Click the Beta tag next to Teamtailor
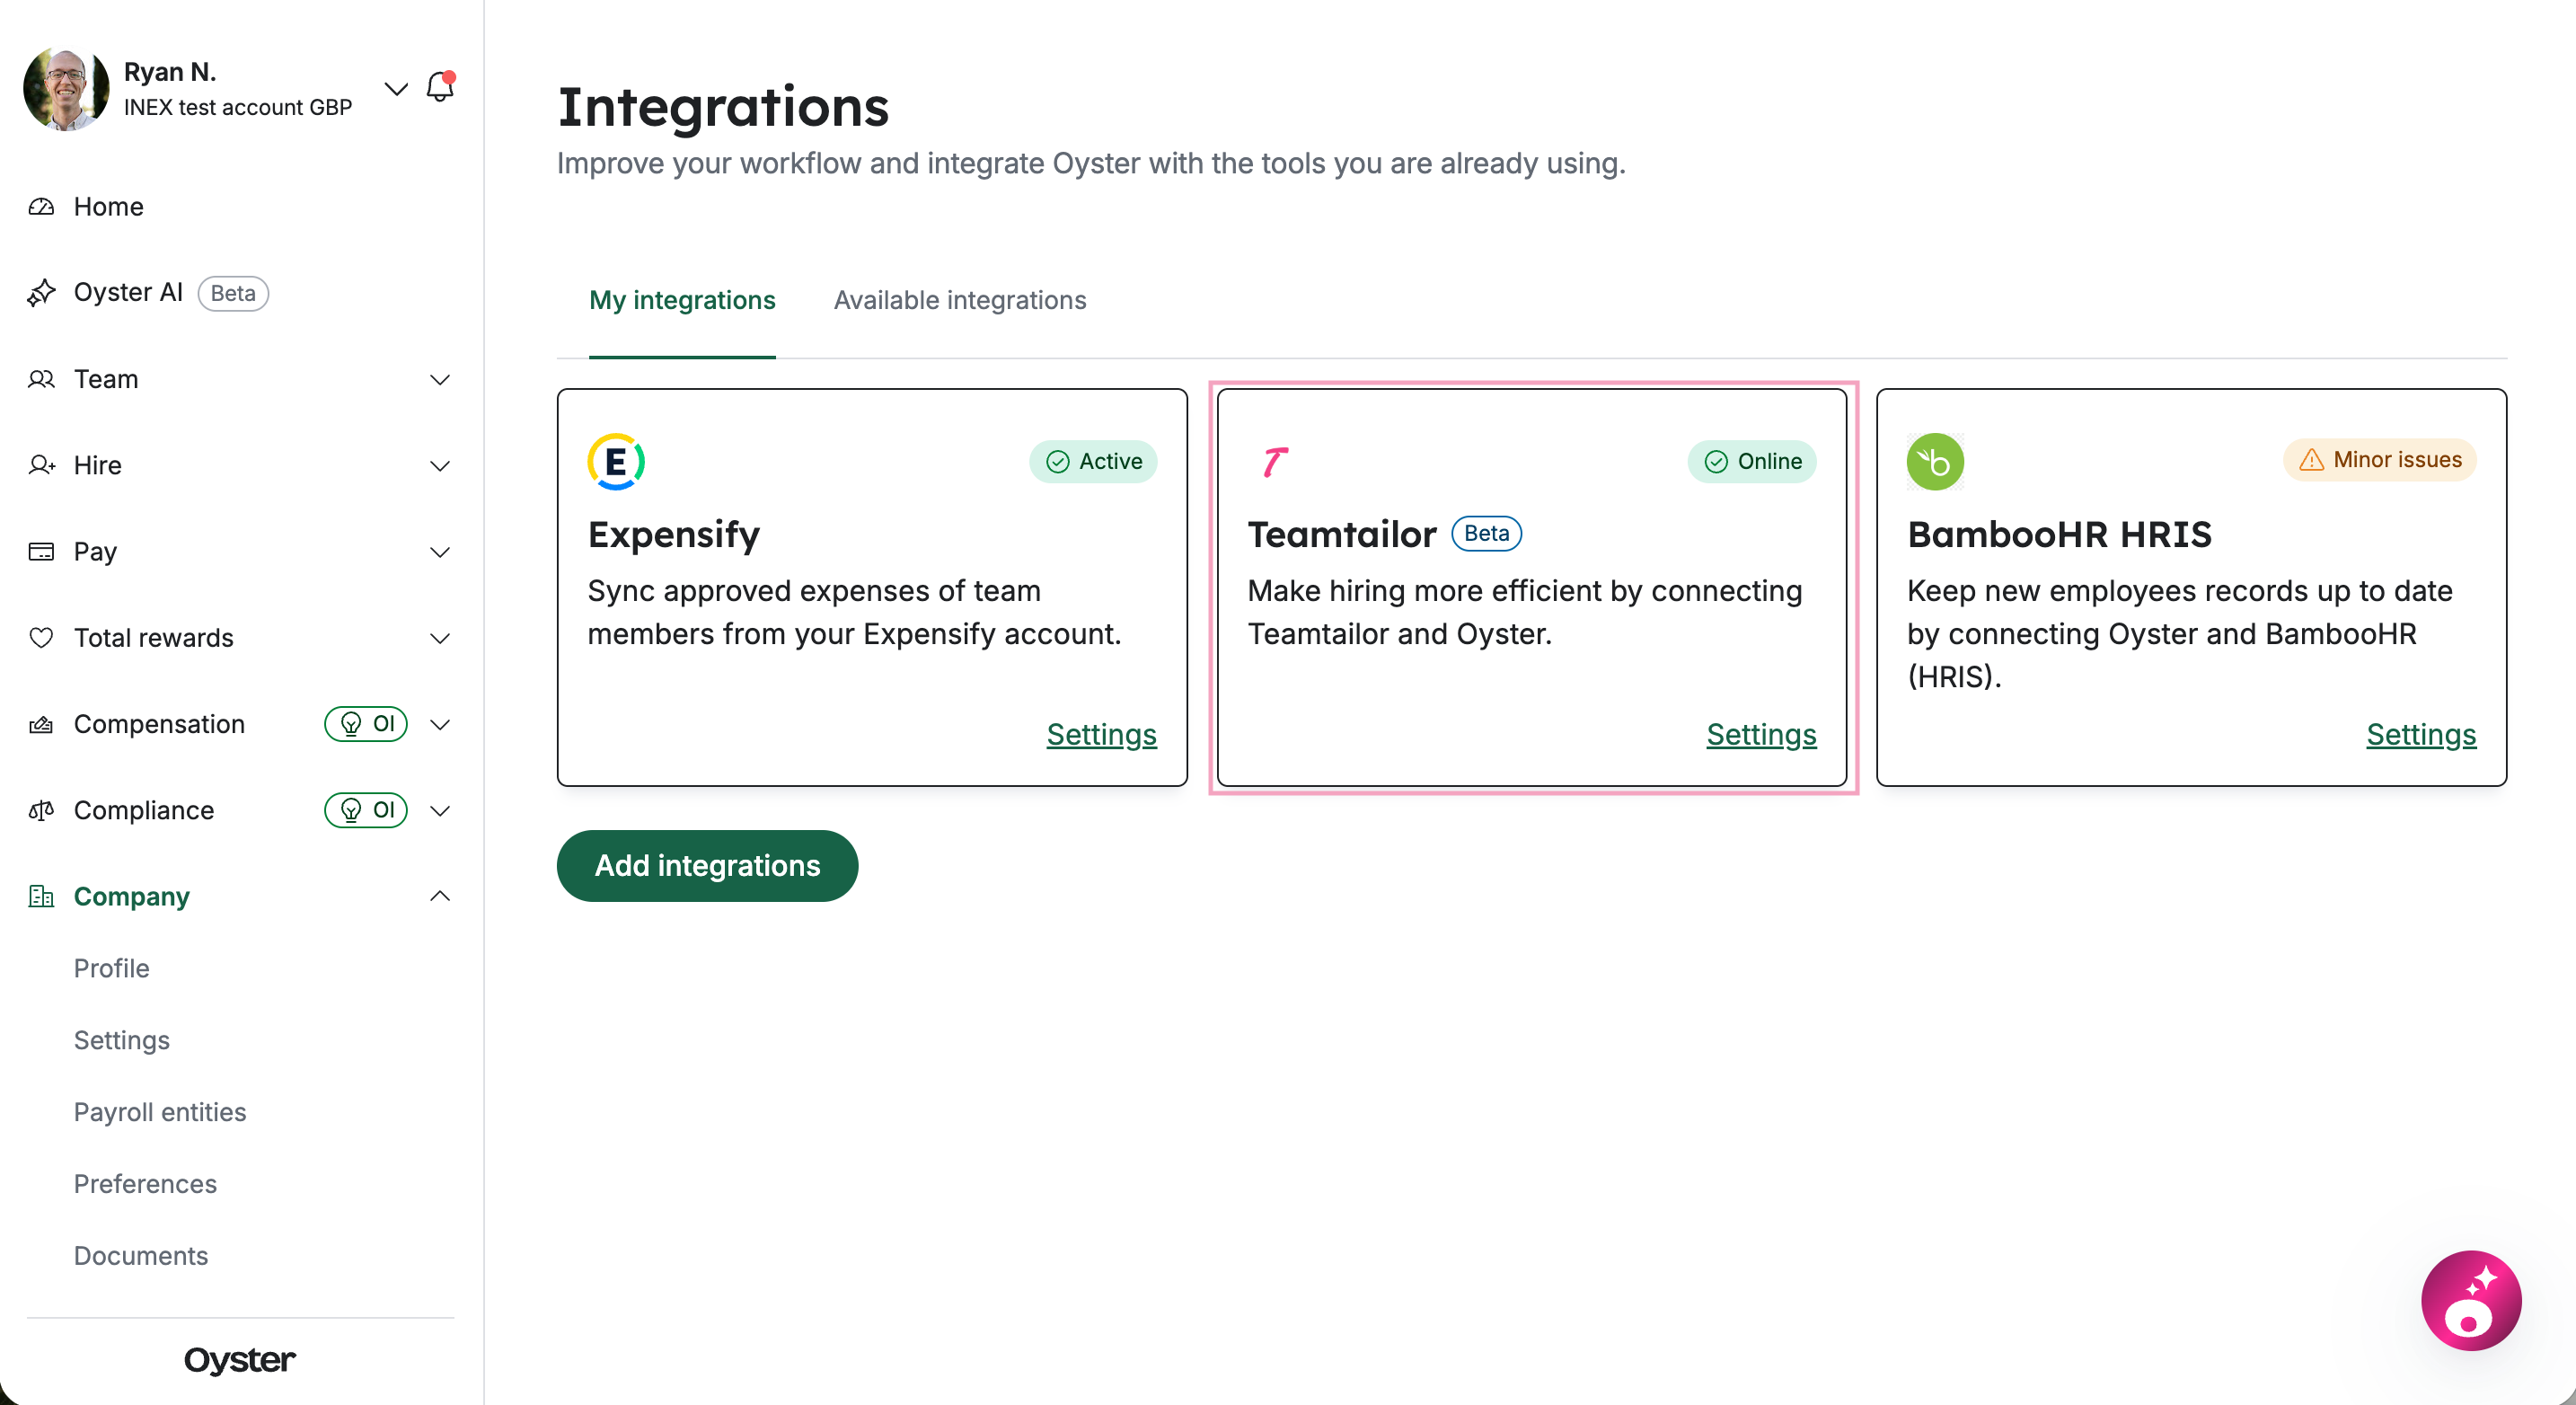2576x1405 pixels. 1487,533
